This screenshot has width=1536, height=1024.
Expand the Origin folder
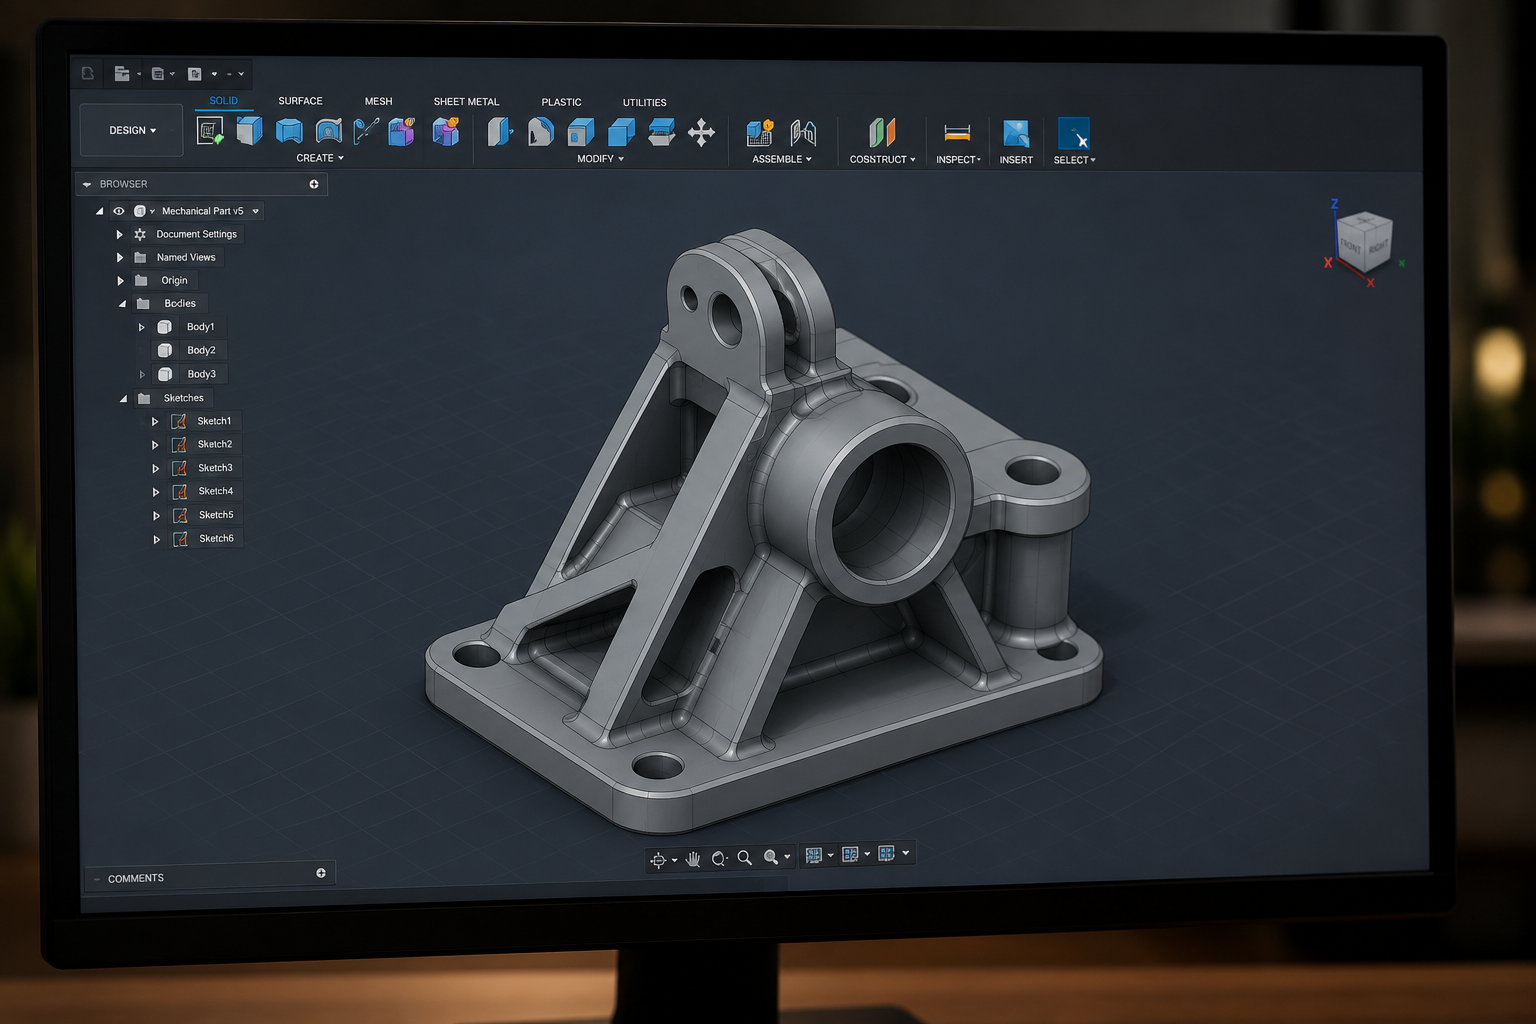point(120,281)
